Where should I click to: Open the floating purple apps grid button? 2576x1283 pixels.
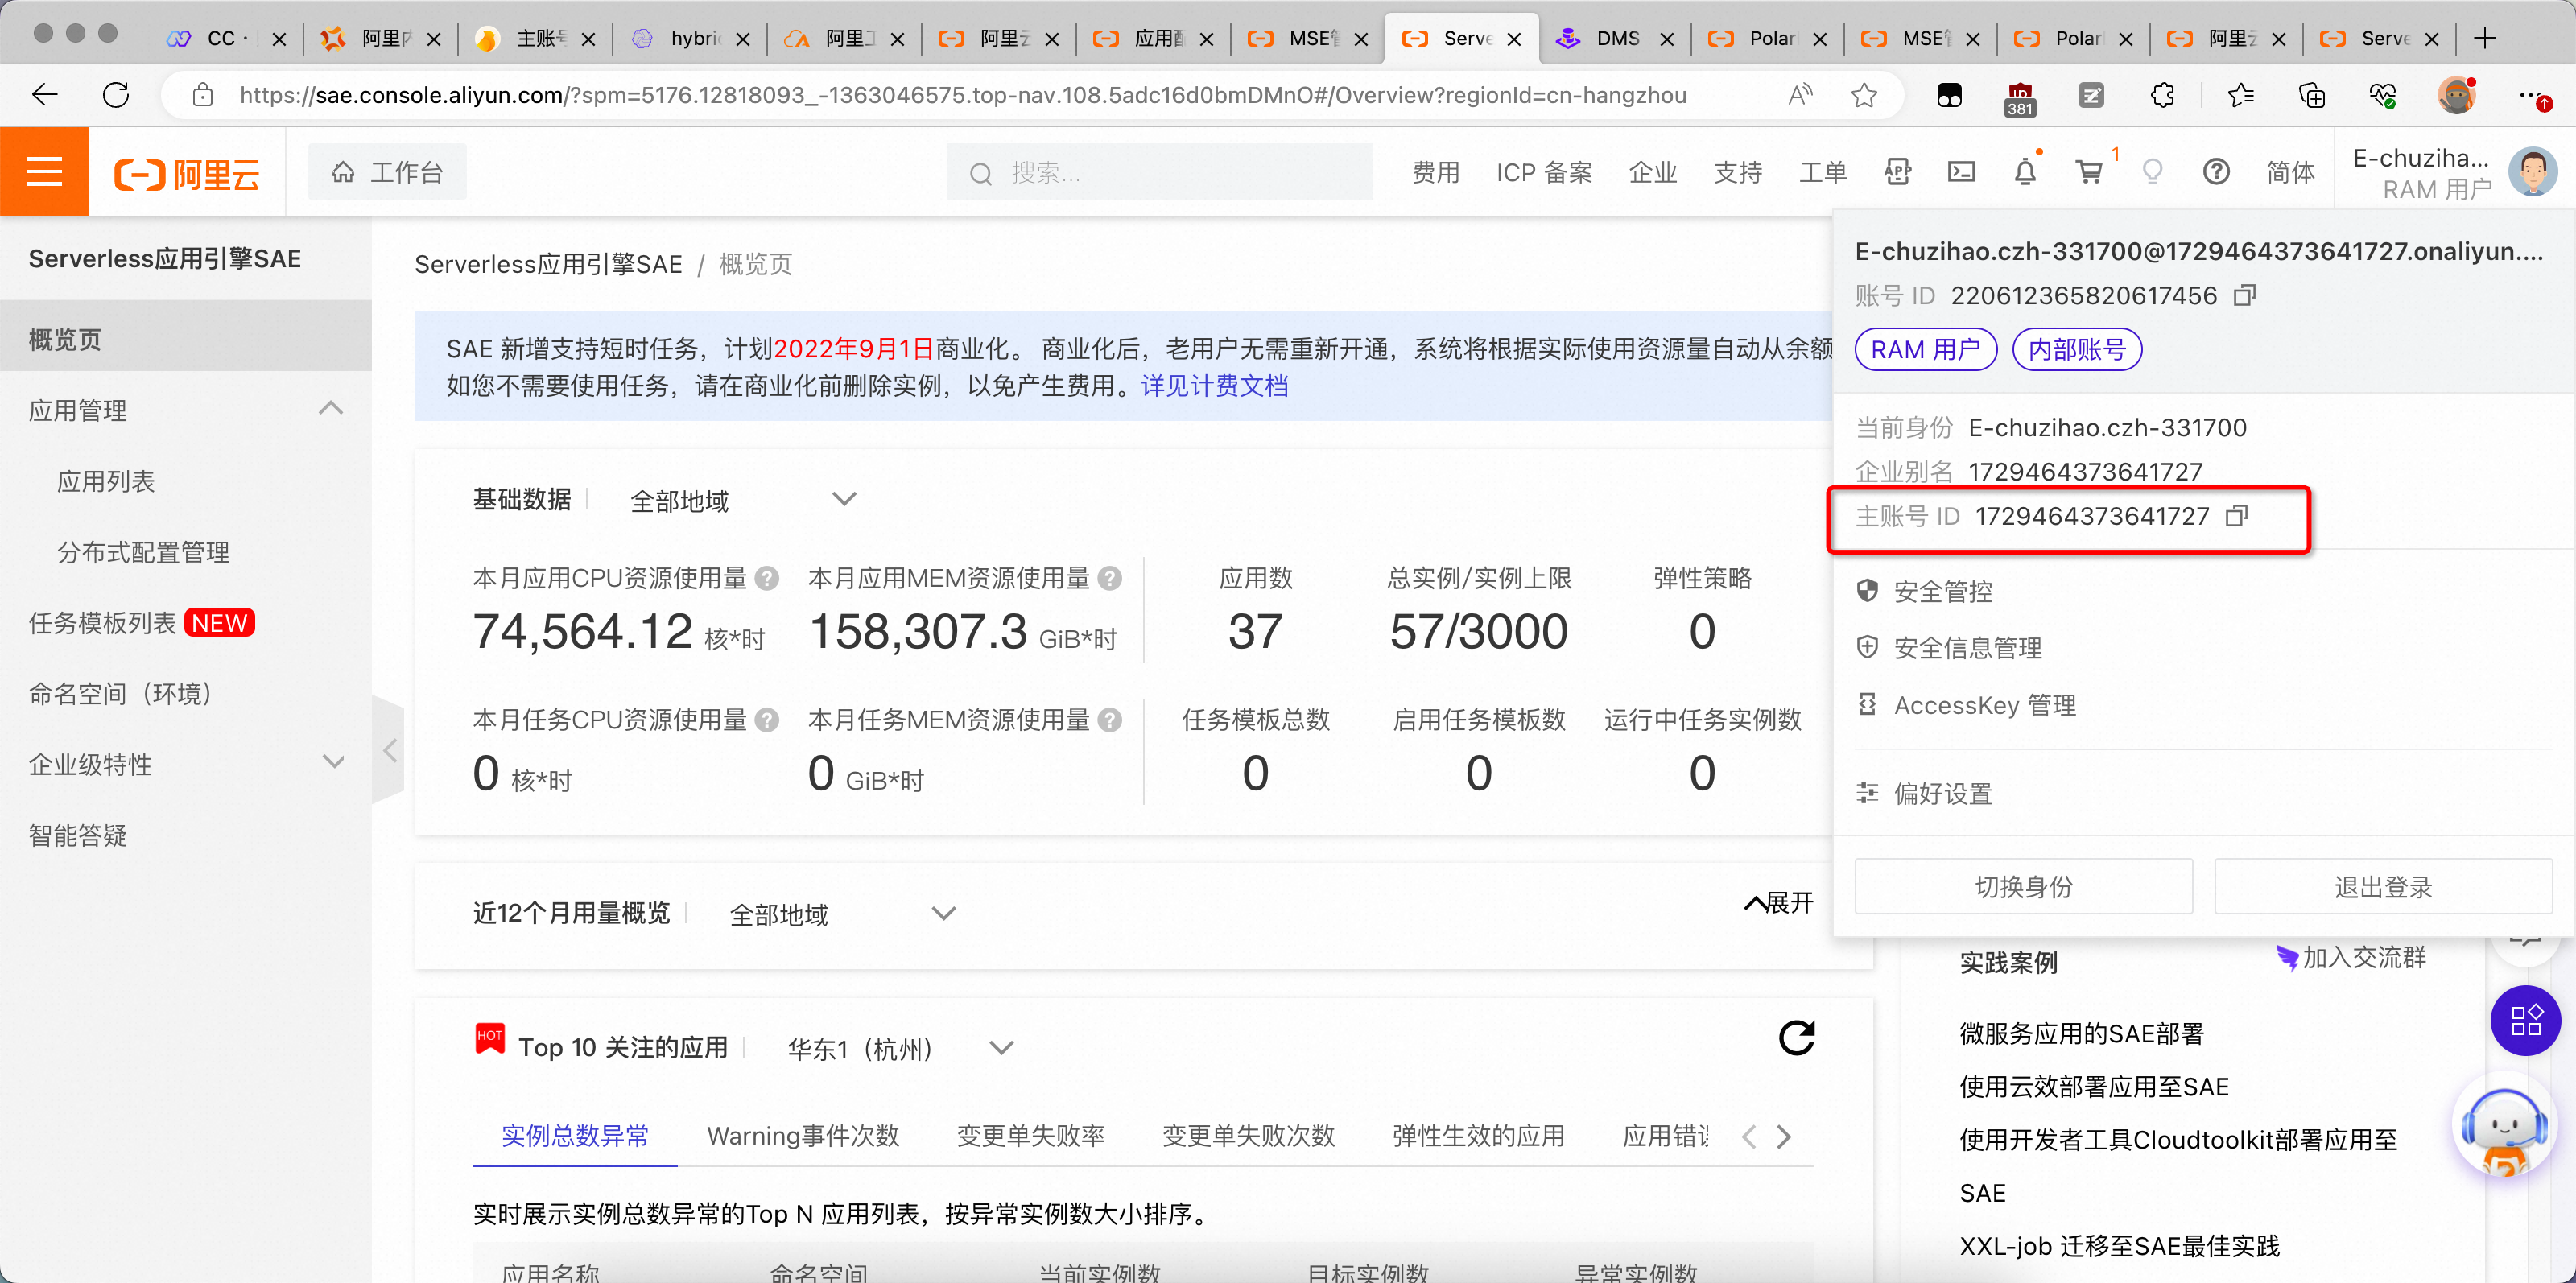[2525, 1020]
